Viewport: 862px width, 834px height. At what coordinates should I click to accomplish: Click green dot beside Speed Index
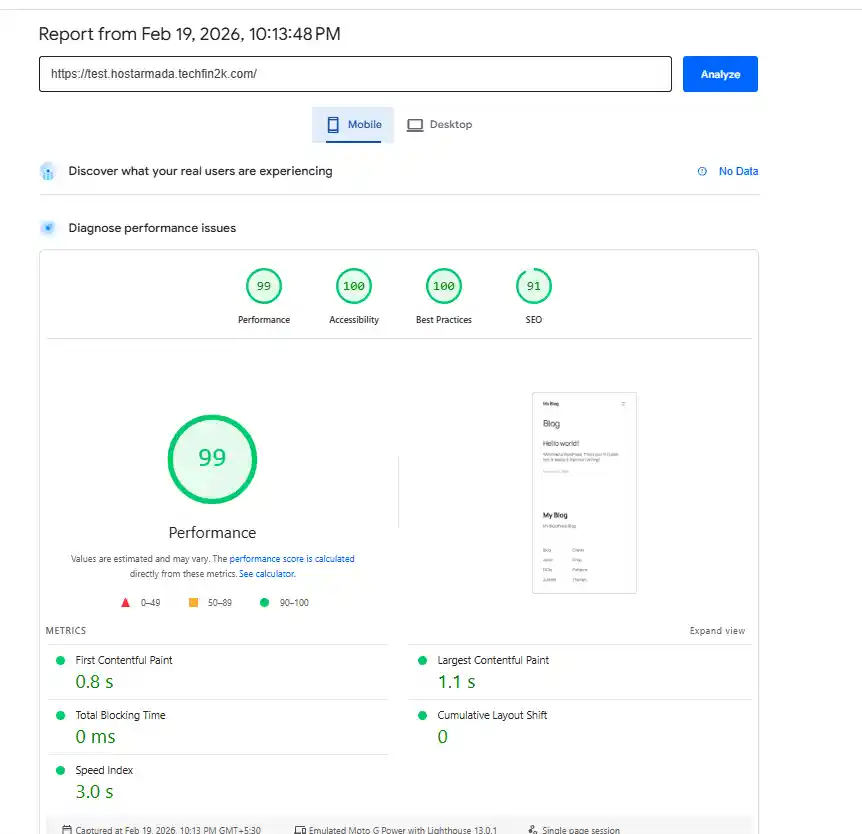point(60,770)
